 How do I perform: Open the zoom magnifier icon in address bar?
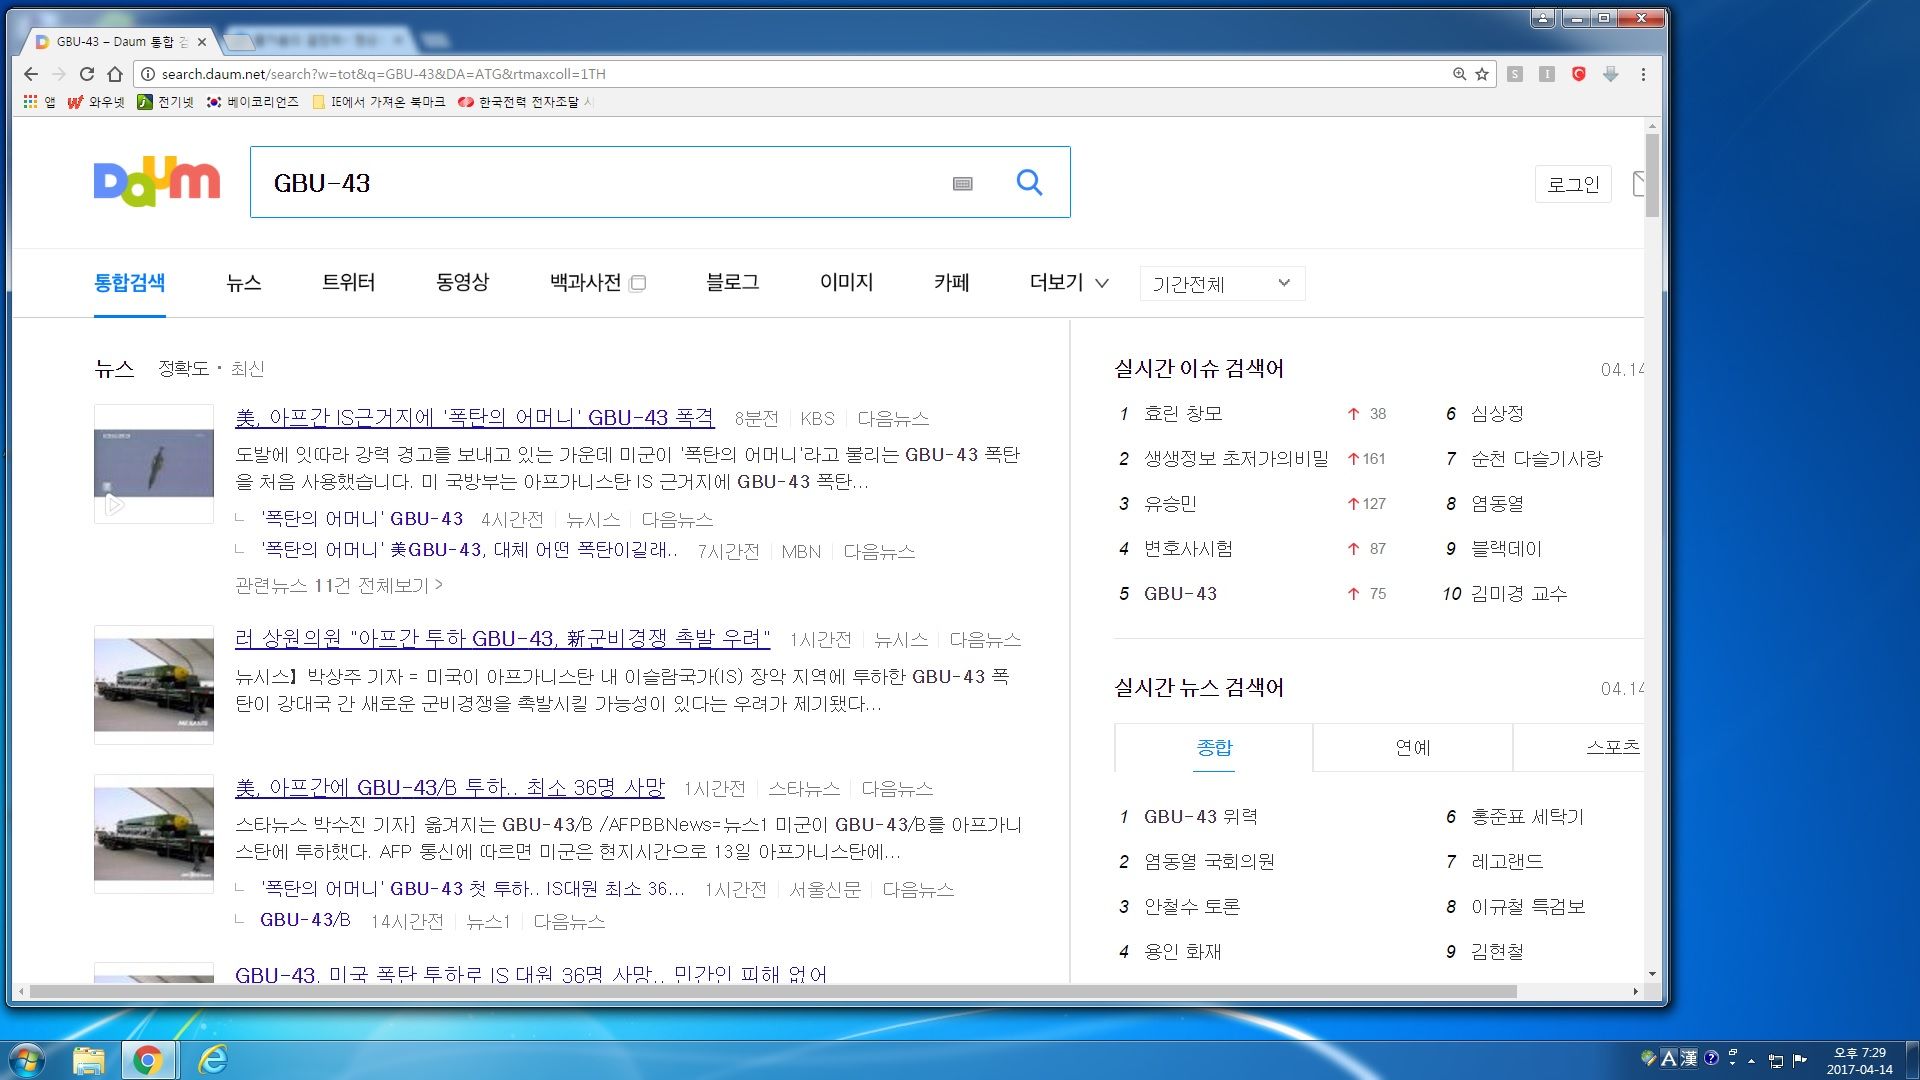coord(1460,74)
